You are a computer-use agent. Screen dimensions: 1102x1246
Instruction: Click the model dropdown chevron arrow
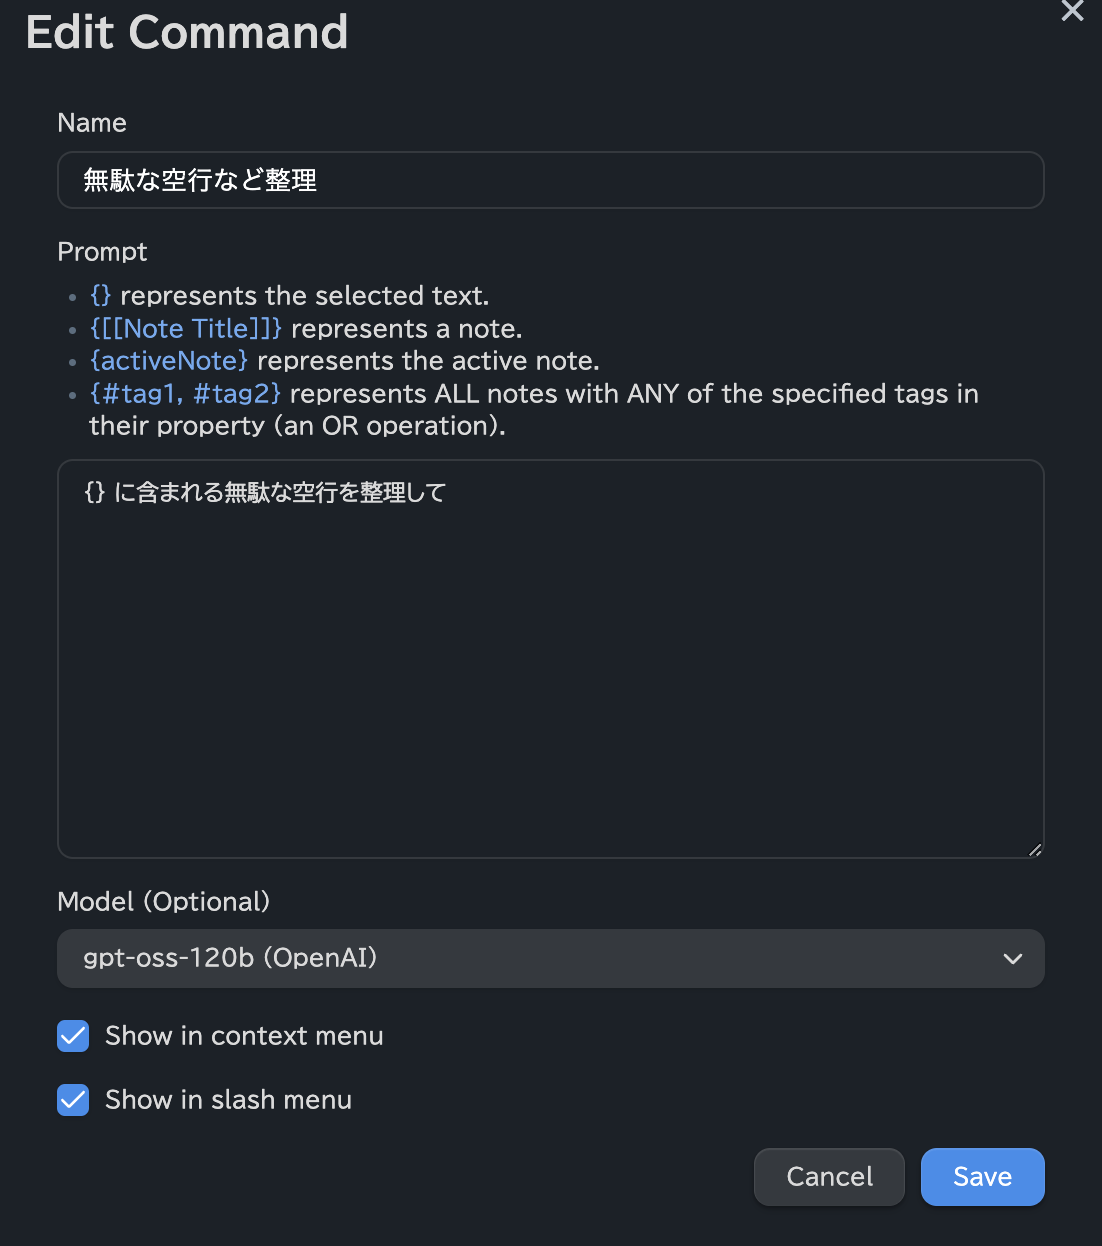tap(1012, 959)
